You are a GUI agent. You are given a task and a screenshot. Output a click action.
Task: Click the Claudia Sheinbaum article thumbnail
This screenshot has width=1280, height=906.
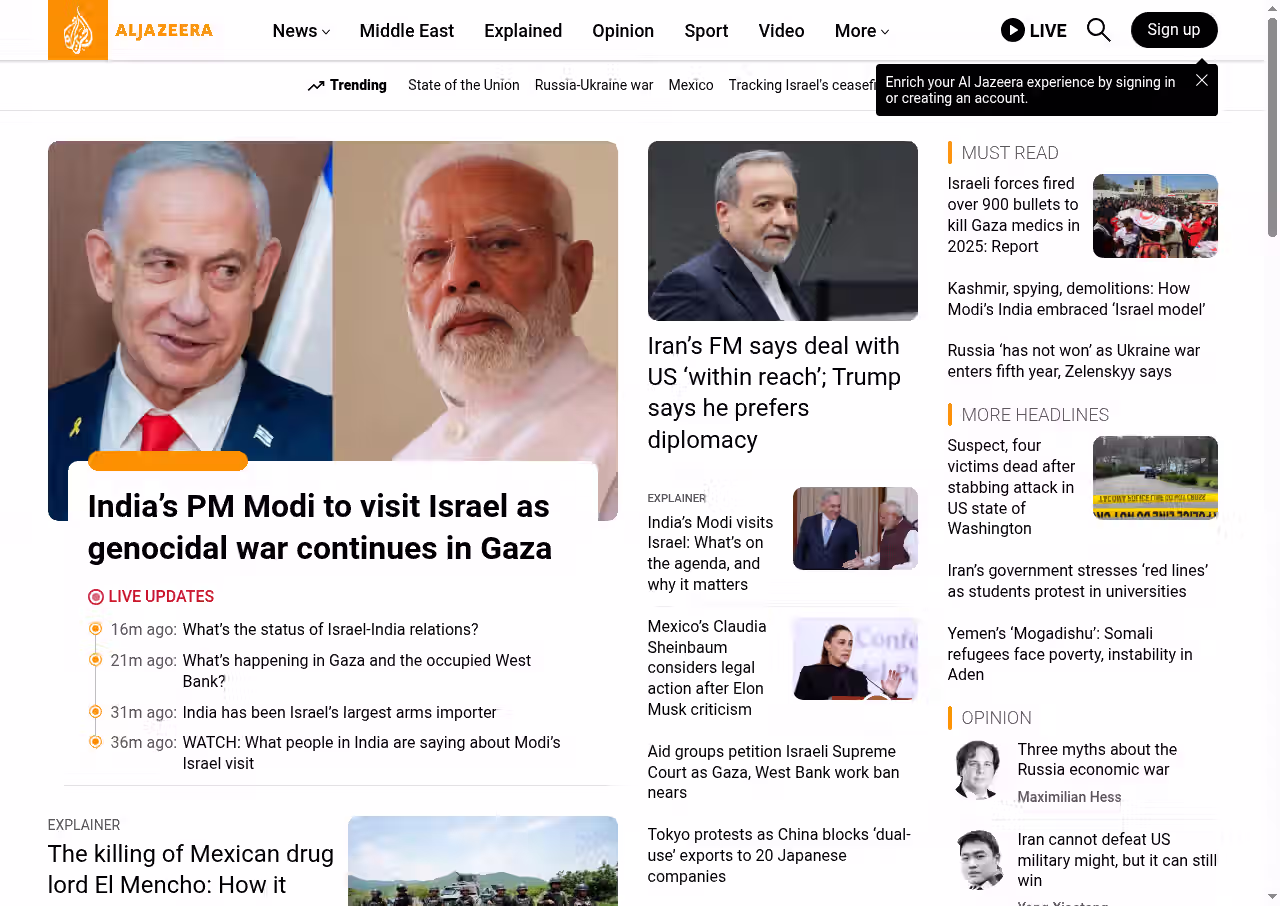(855, 658)
